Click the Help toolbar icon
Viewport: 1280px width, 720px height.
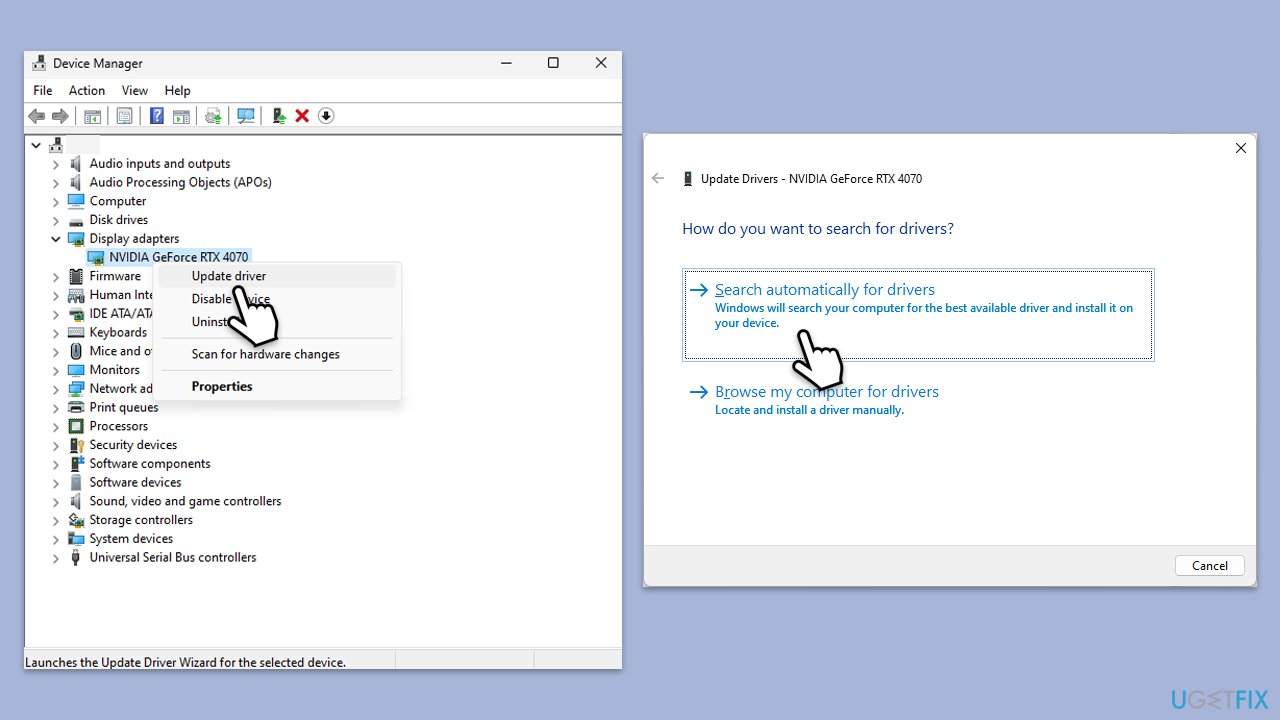(156, 115)
